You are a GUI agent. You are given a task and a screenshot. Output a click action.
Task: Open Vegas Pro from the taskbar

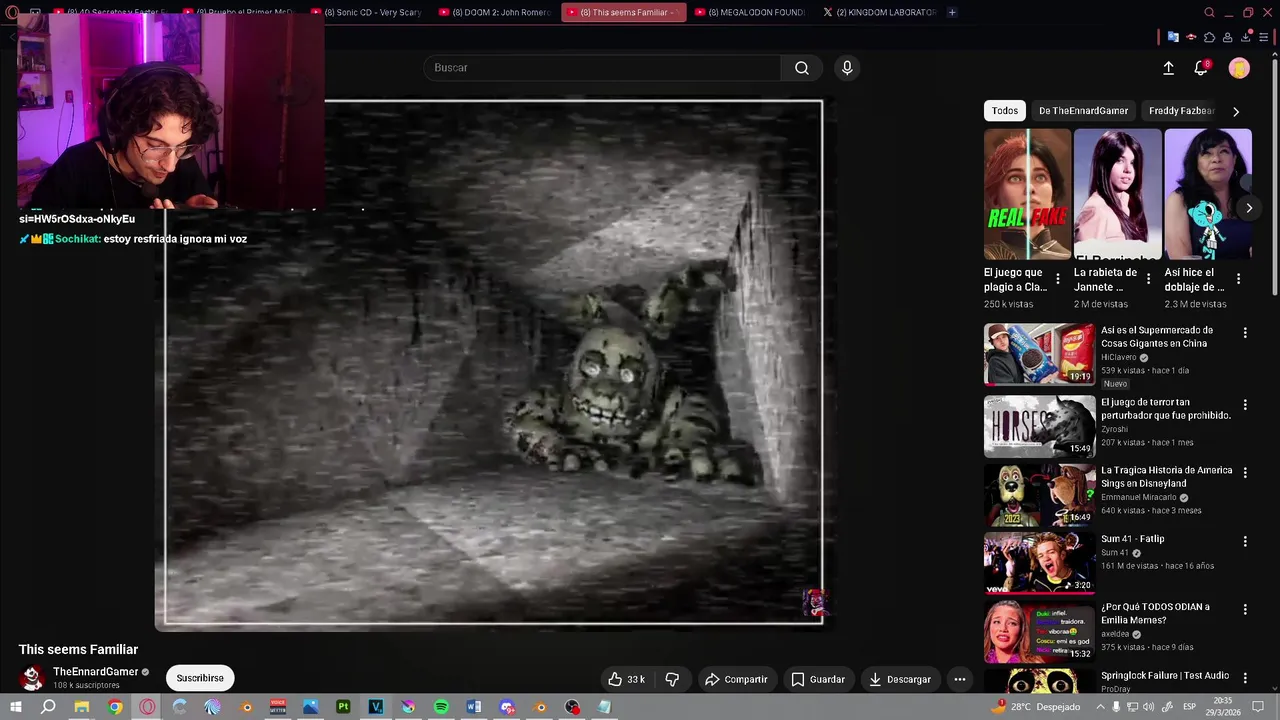point(376,707)
